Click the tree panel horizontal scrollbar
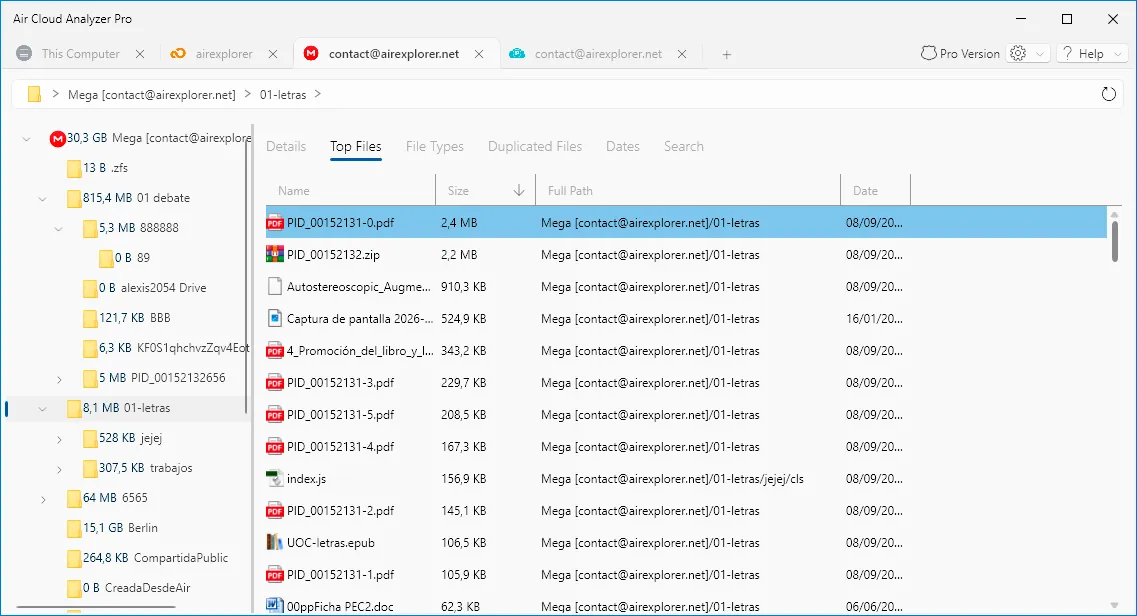Viewport: 1137px width, 616px height. [x=96, y=607]
